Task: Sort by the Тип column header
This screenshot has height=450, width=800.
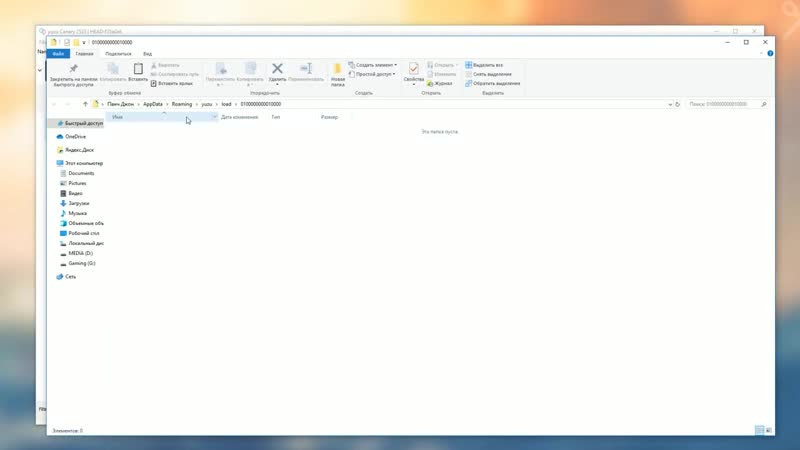Action: [x=276, y=117]
